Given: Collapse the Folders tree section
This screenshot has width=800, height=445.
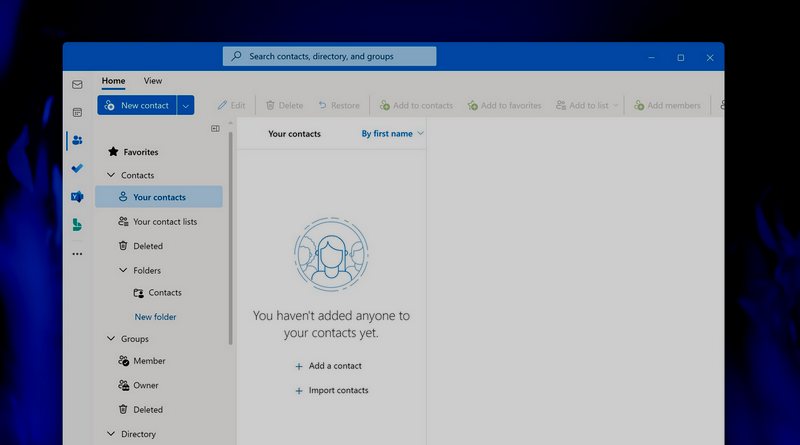Looking at the screenshot, I should click(123, 270).
